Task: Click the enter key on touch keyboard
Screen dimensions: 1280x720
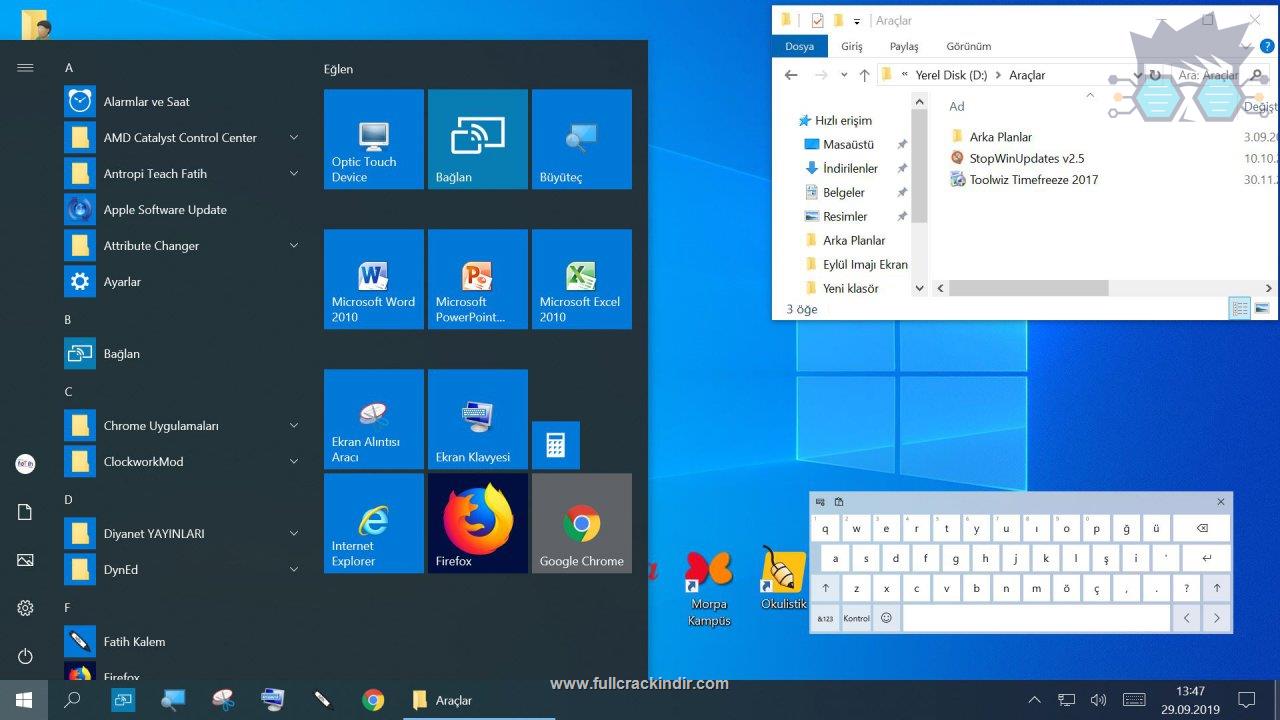Action: (1207, 558)
